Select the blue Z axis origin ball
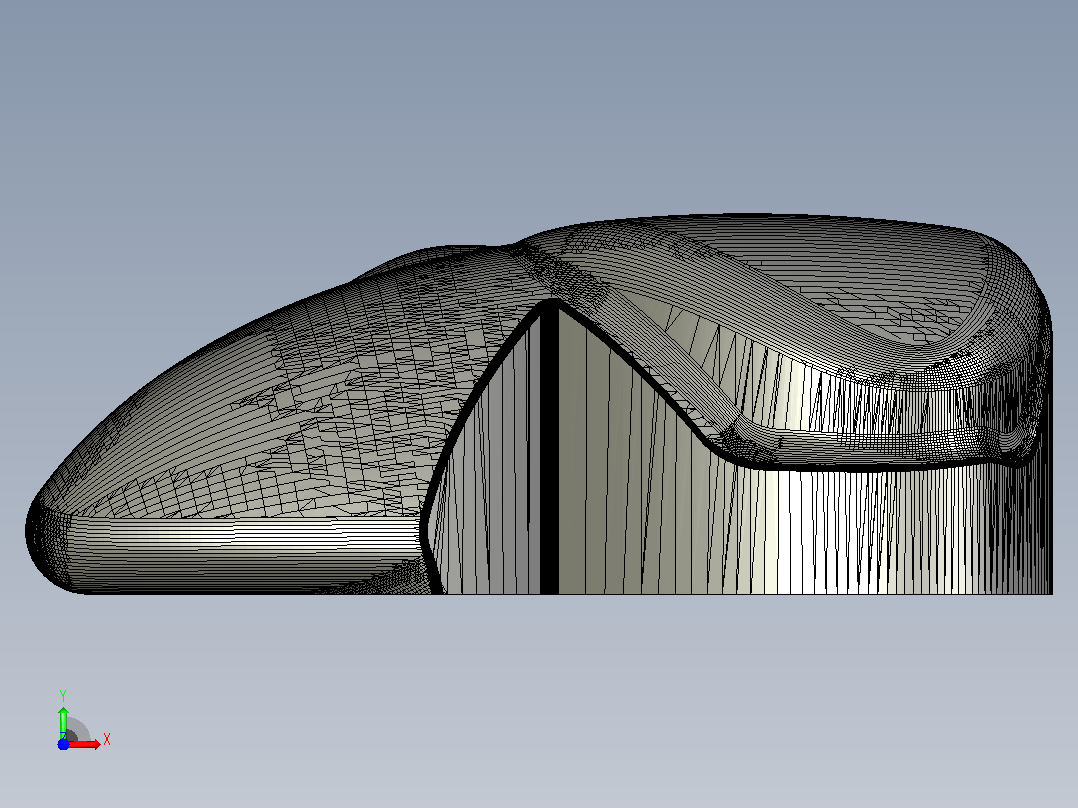 click(63, 744)
